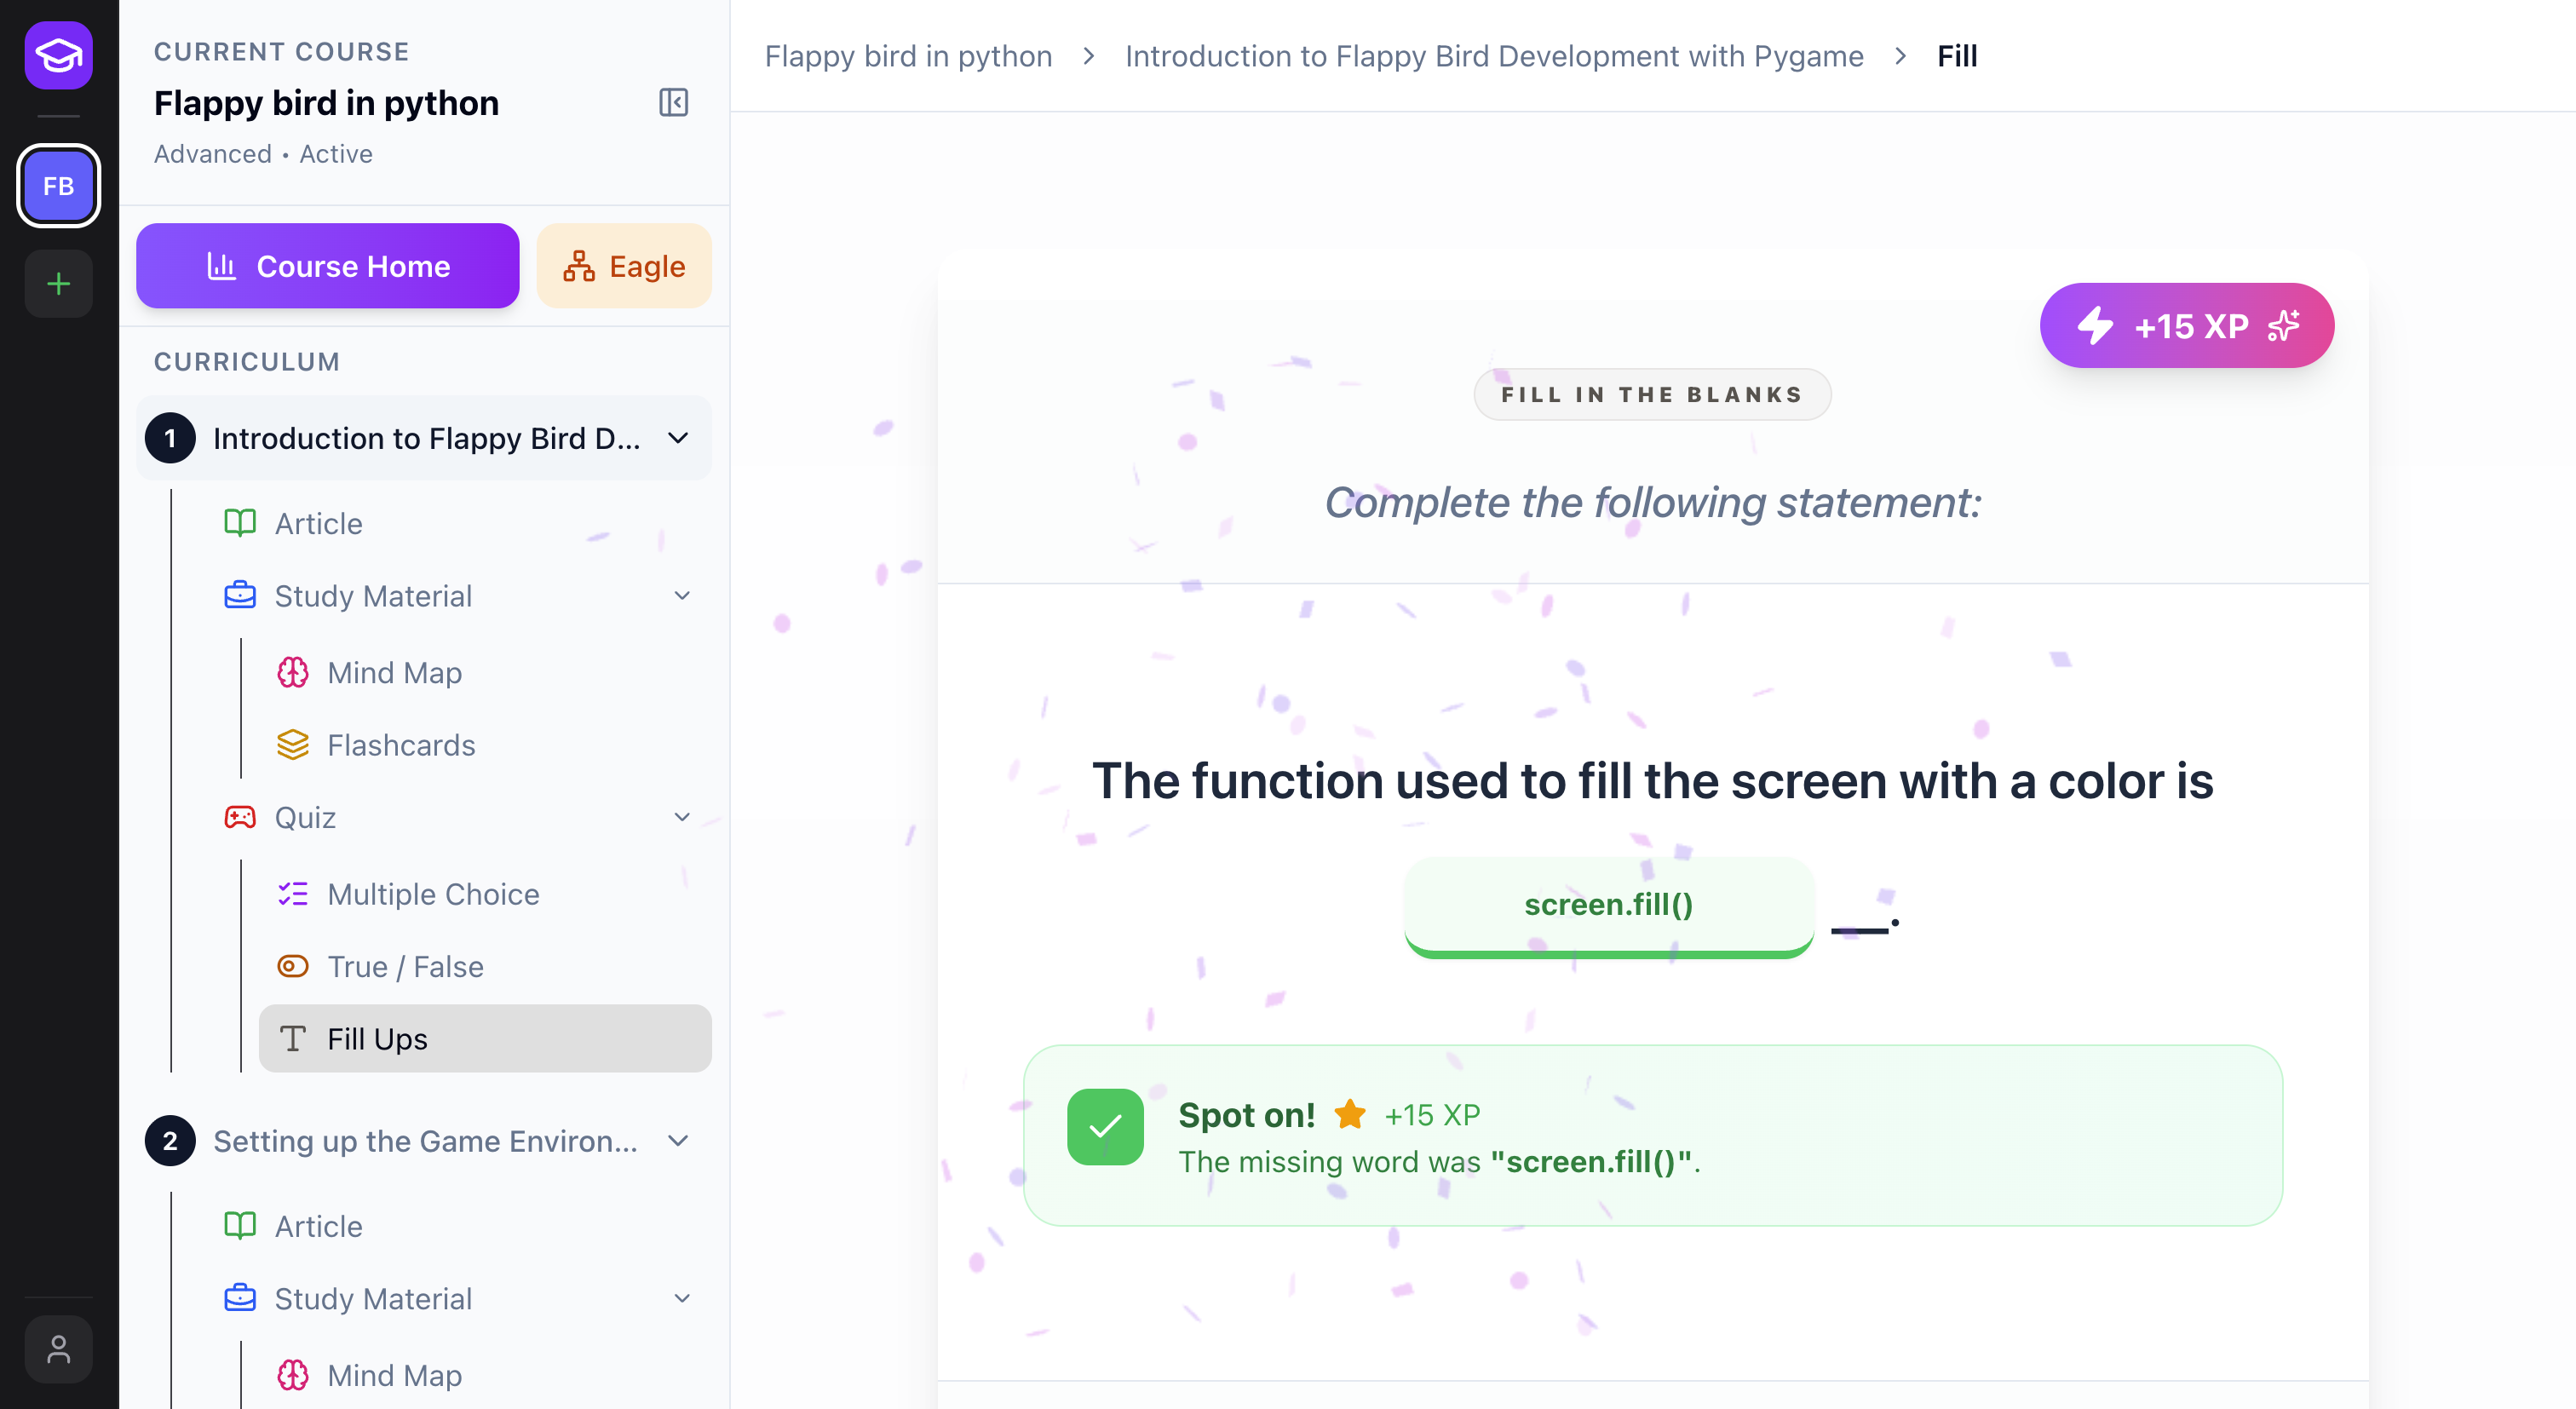This screenshot has height=1409, width=2576.
Task: Open Multiple Choice quiz item
Action: (x=433, y=894)
